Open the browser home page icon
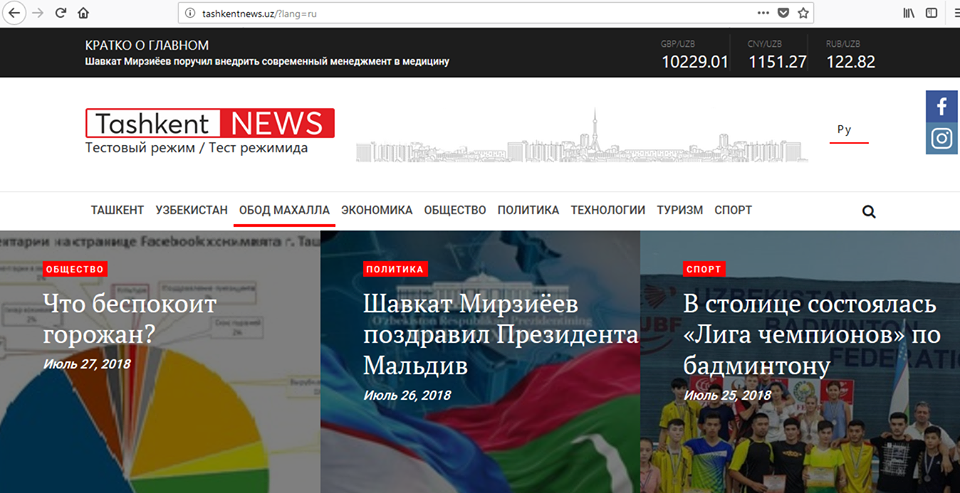 point(84,13)
